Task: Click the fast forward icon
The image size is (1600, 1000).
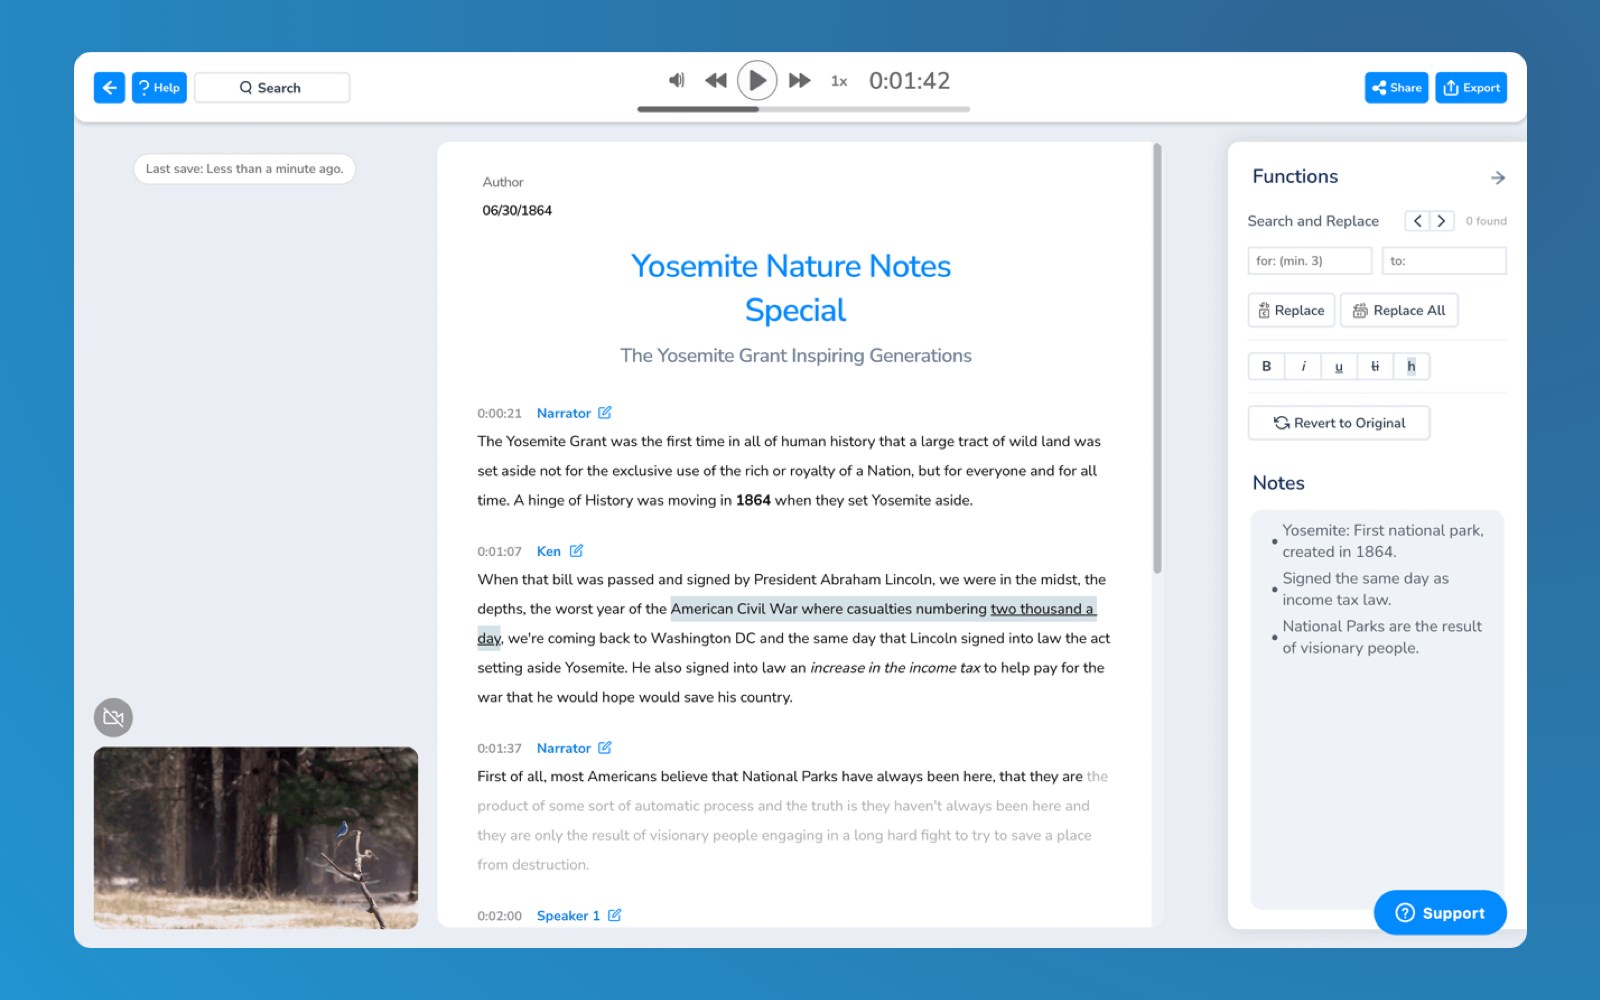Action: 799,80
